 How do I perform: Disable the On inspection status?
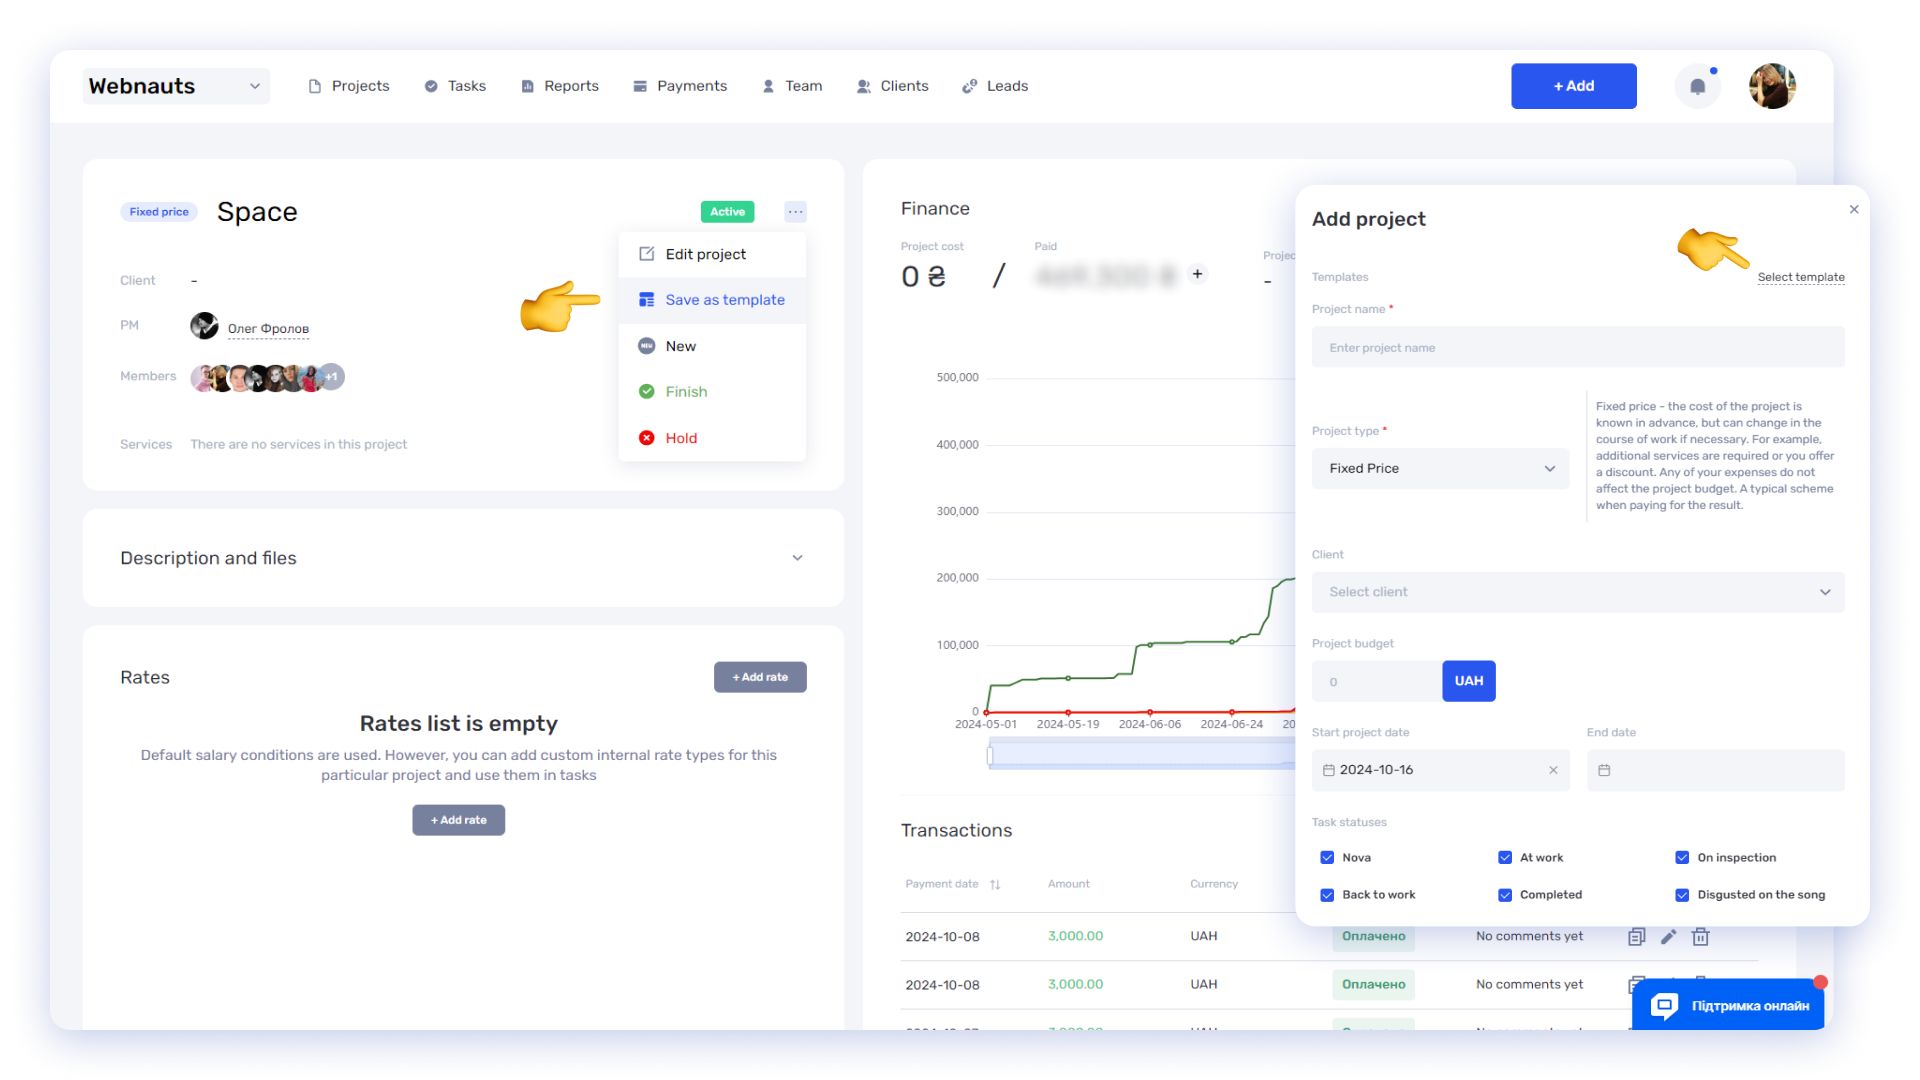(1682, 858)
